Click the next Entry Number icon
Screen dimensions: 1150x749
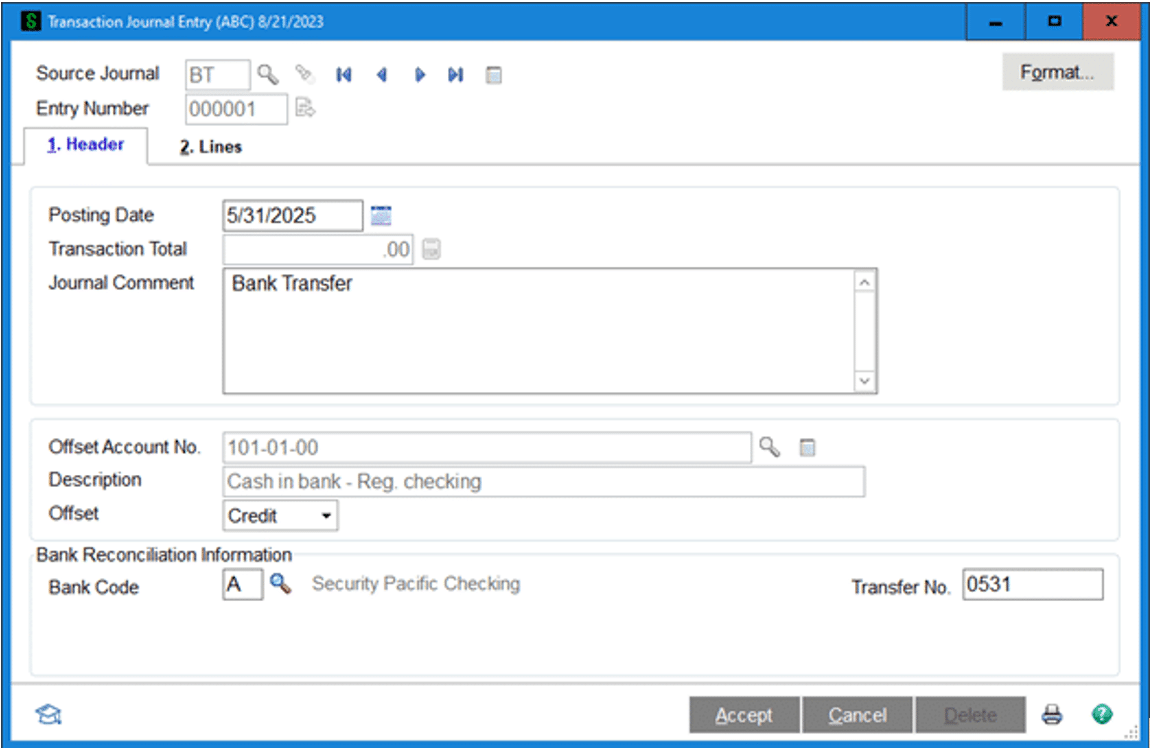pos(305,109)
